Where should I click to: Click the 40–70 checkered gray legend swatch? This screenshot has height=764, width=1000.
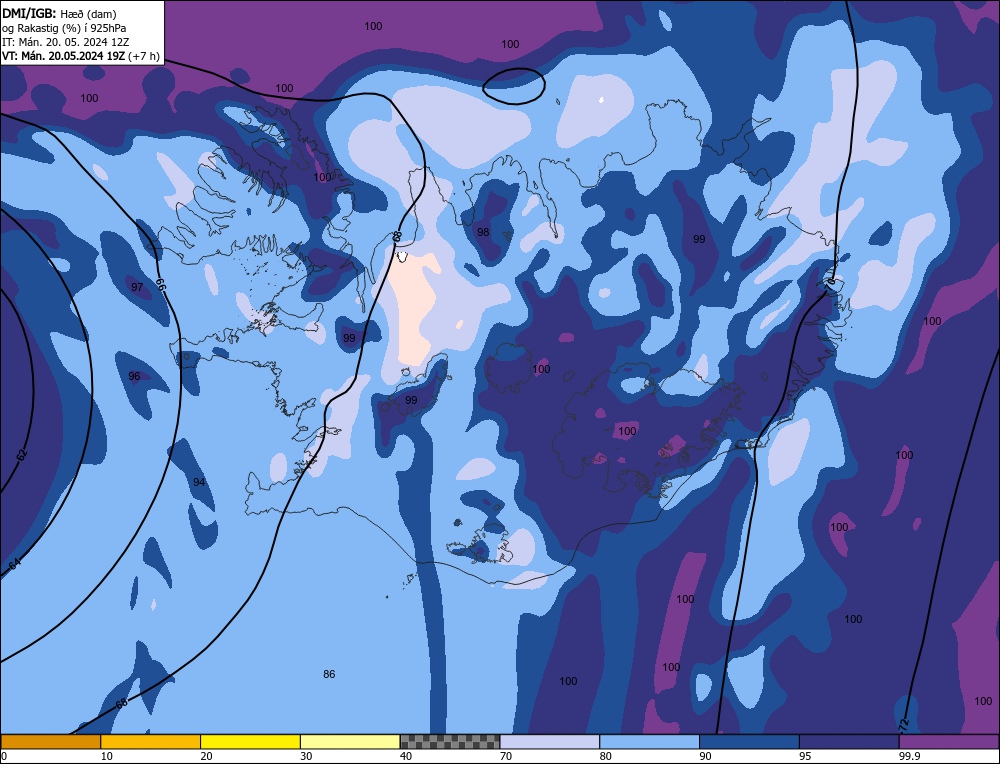click(450, 742)
